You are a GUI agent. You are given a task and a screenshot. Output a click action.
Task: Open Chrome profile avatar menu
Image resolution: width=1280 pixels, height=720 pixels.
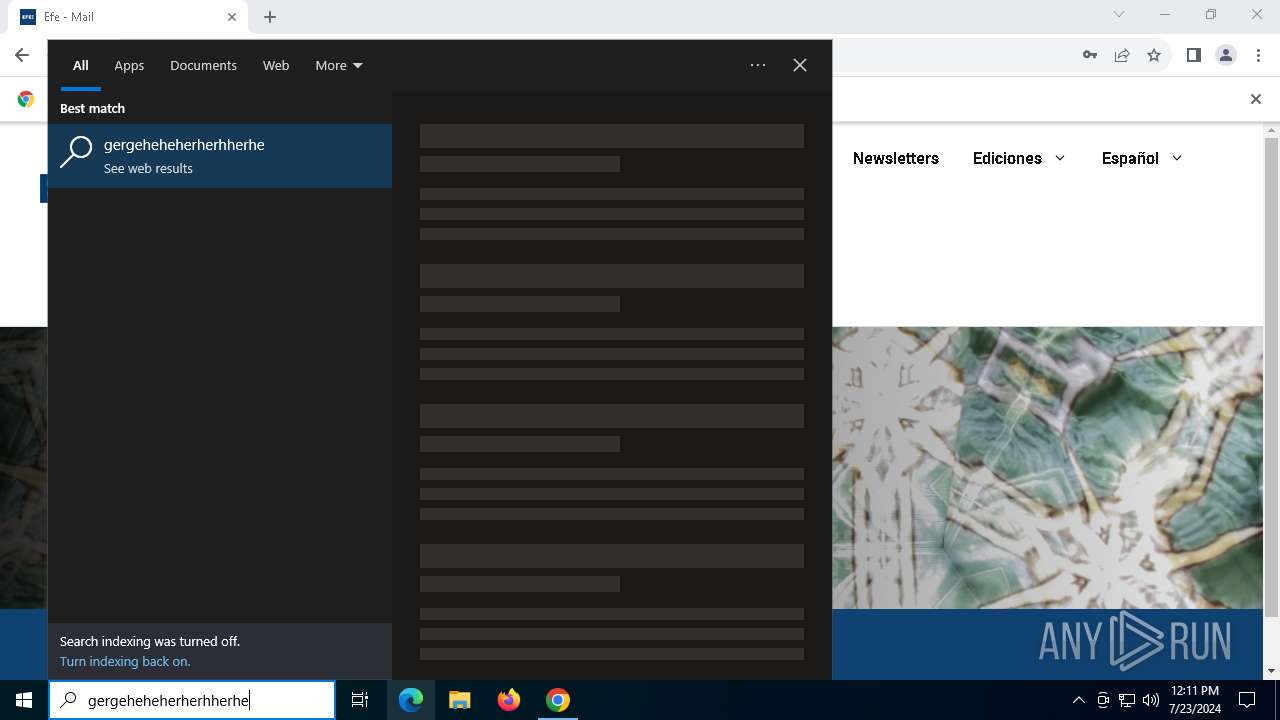coord(1226,55)
